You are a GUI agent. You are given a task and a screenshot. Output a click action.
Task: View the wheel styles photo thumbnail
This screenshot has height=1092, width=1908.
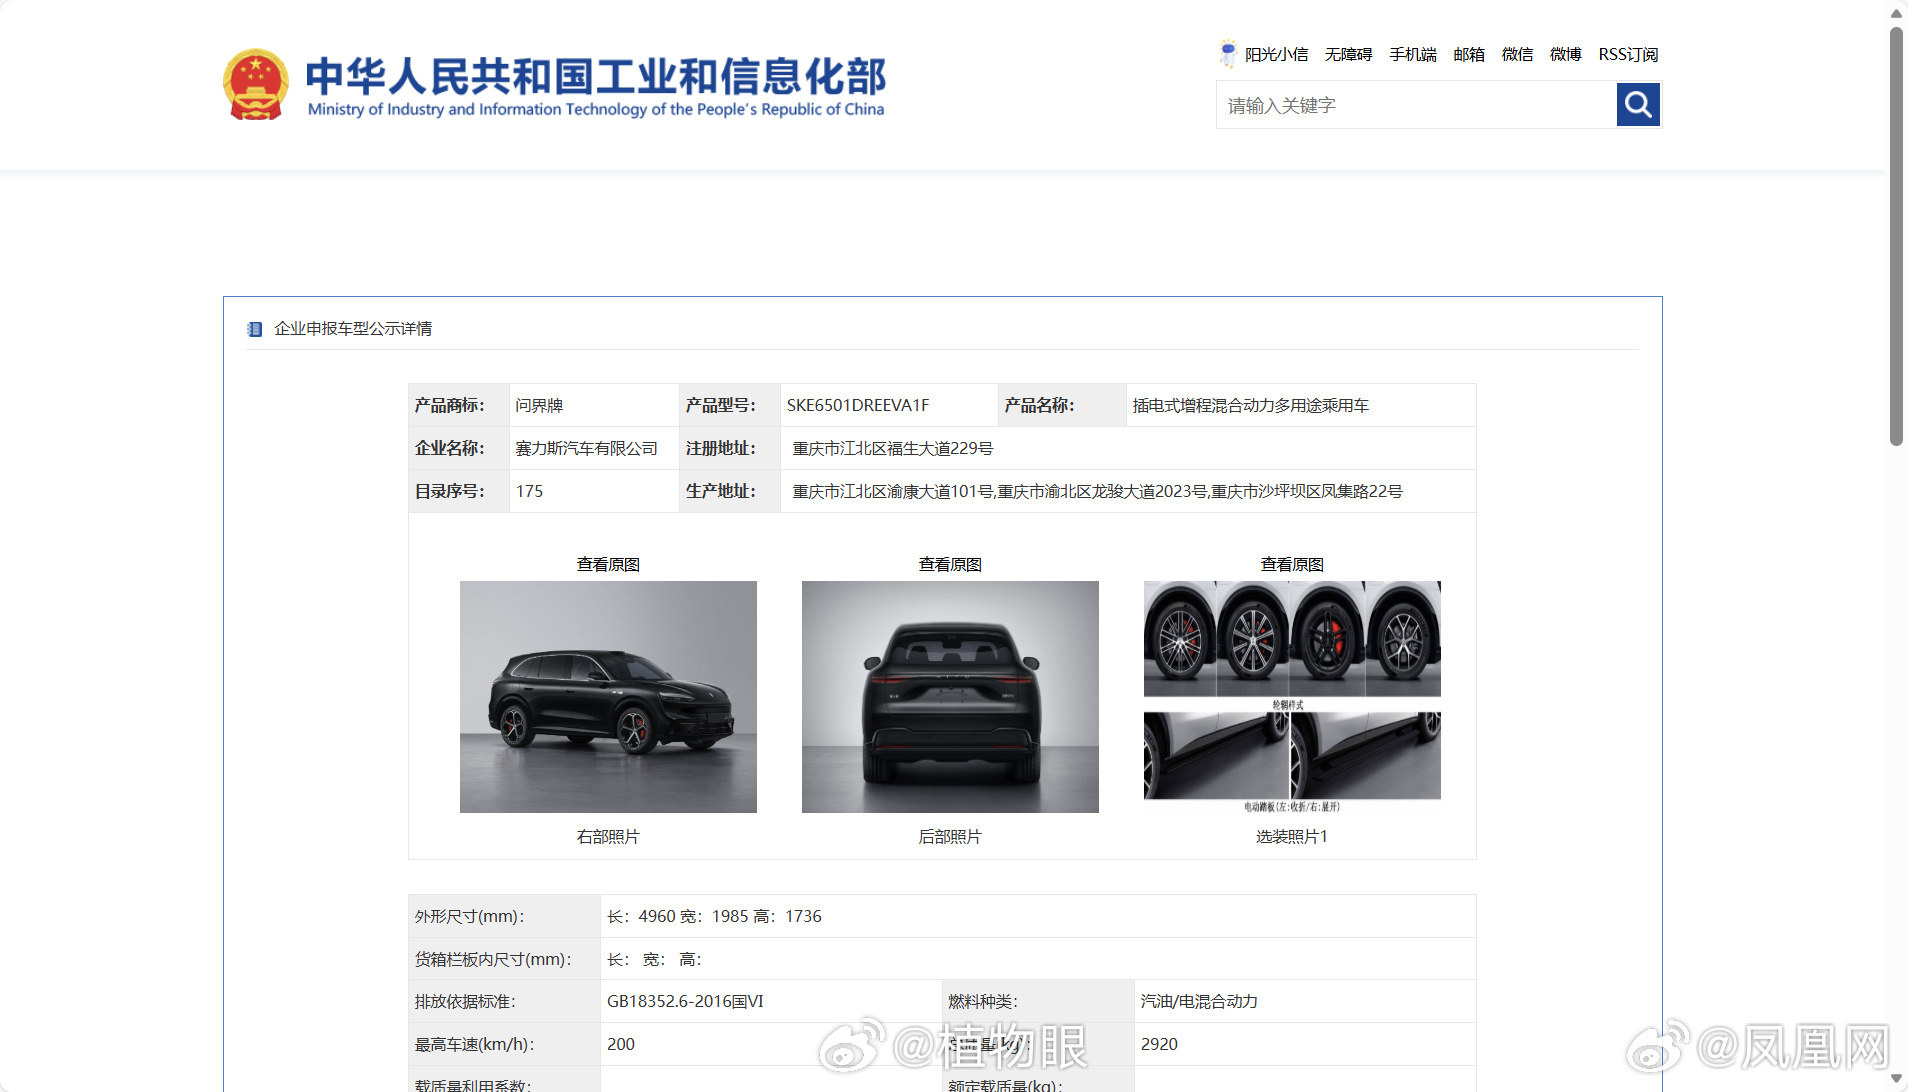(1291, 638)
